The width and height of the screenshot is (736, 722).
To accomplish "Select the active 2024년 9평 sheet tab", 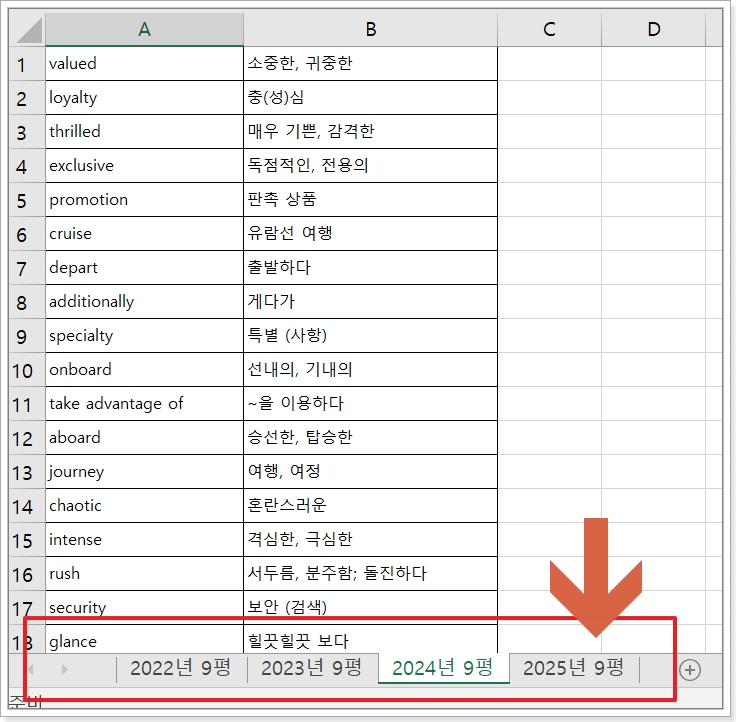I will pos(443,668).
